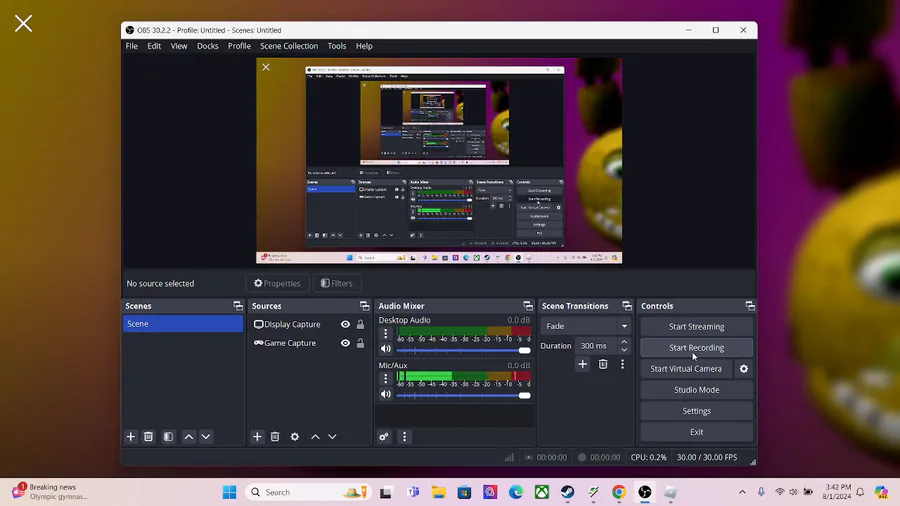Toggle Display Capture visibility eye
900x506 pixels.
click(x=345, y=324)
